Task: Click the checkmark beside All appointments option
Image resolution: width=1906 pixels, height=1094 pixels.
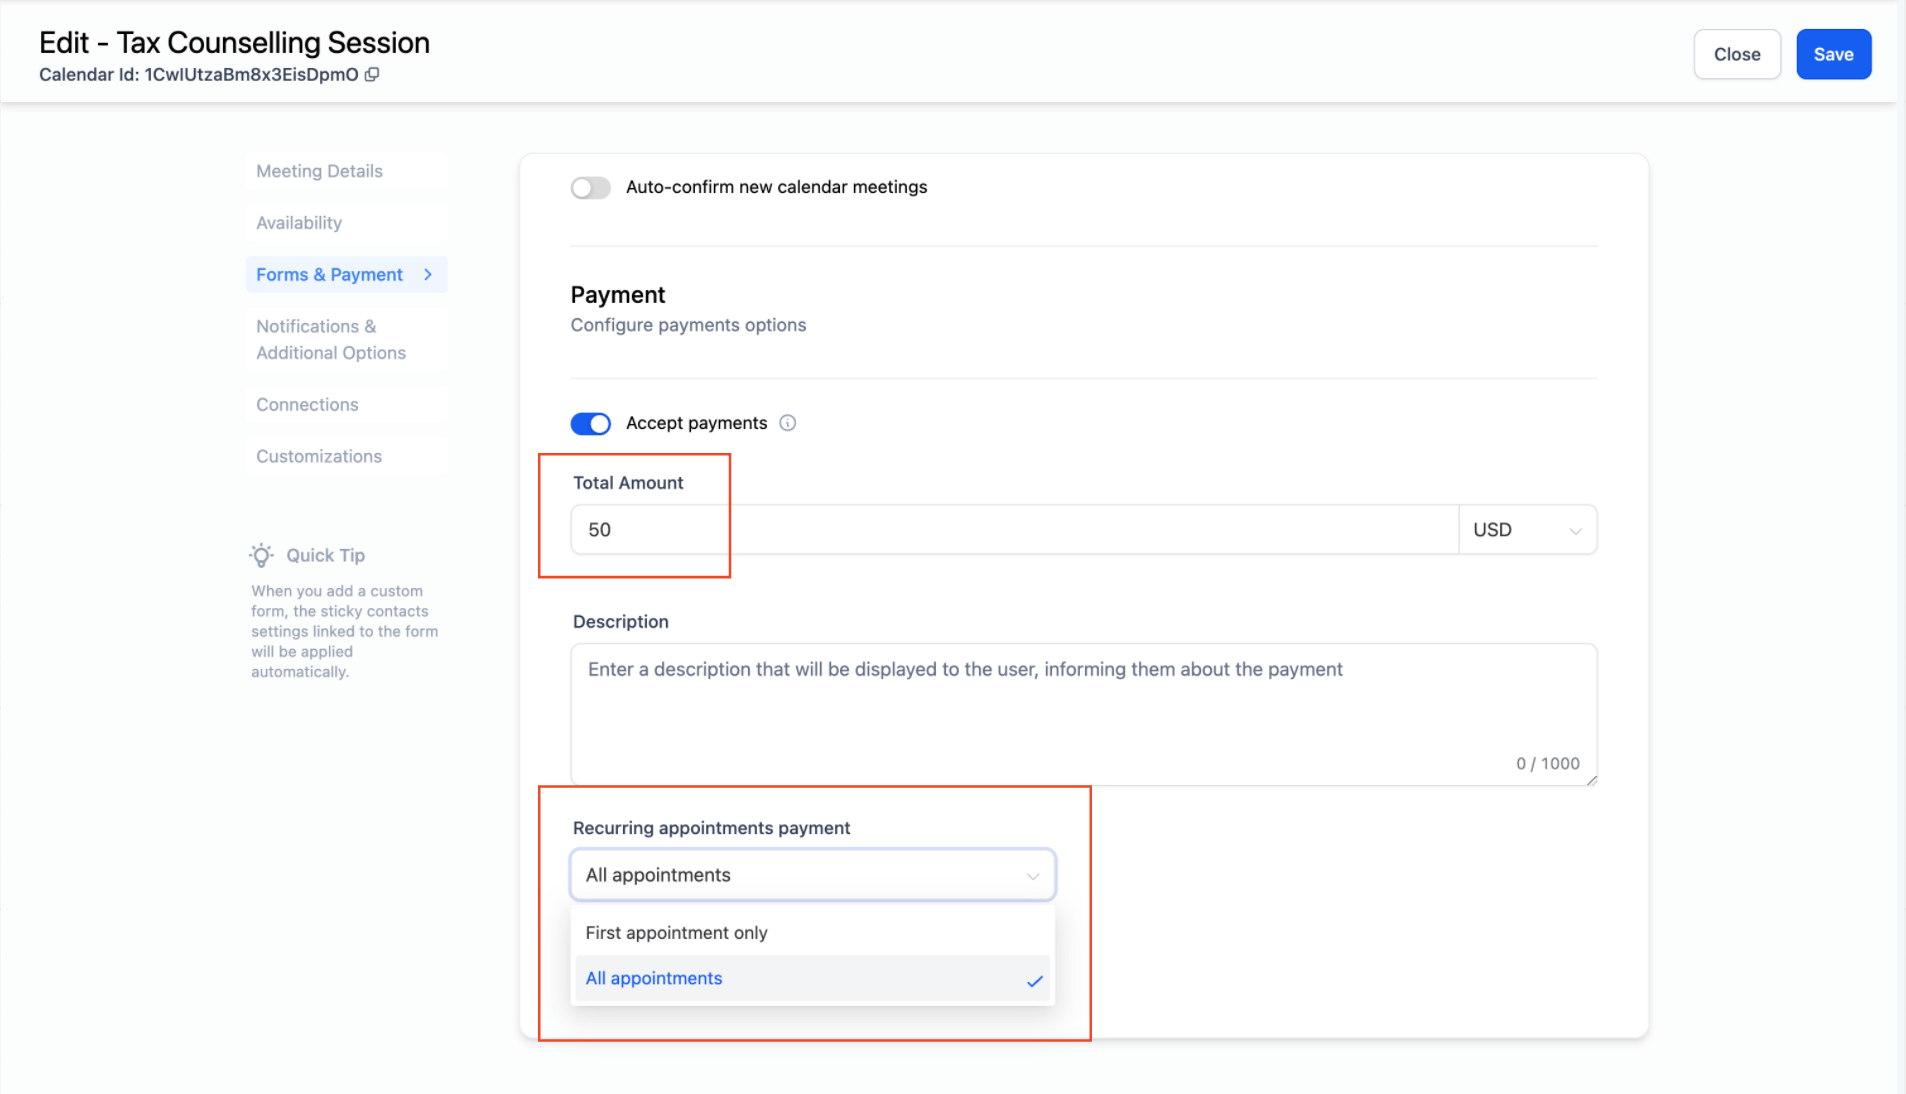Action: pyautogui.click(x=1035, y=980)
